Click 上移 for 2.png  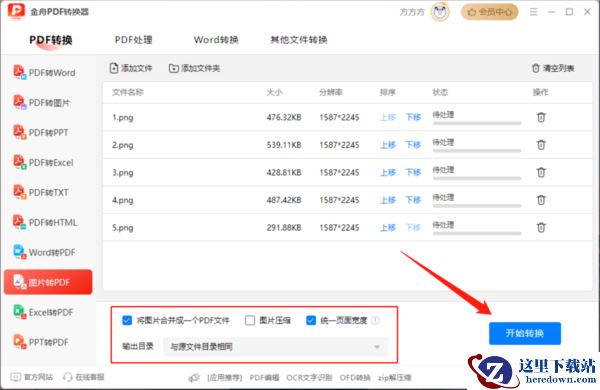pyautogui.click(x=388, y=145)
